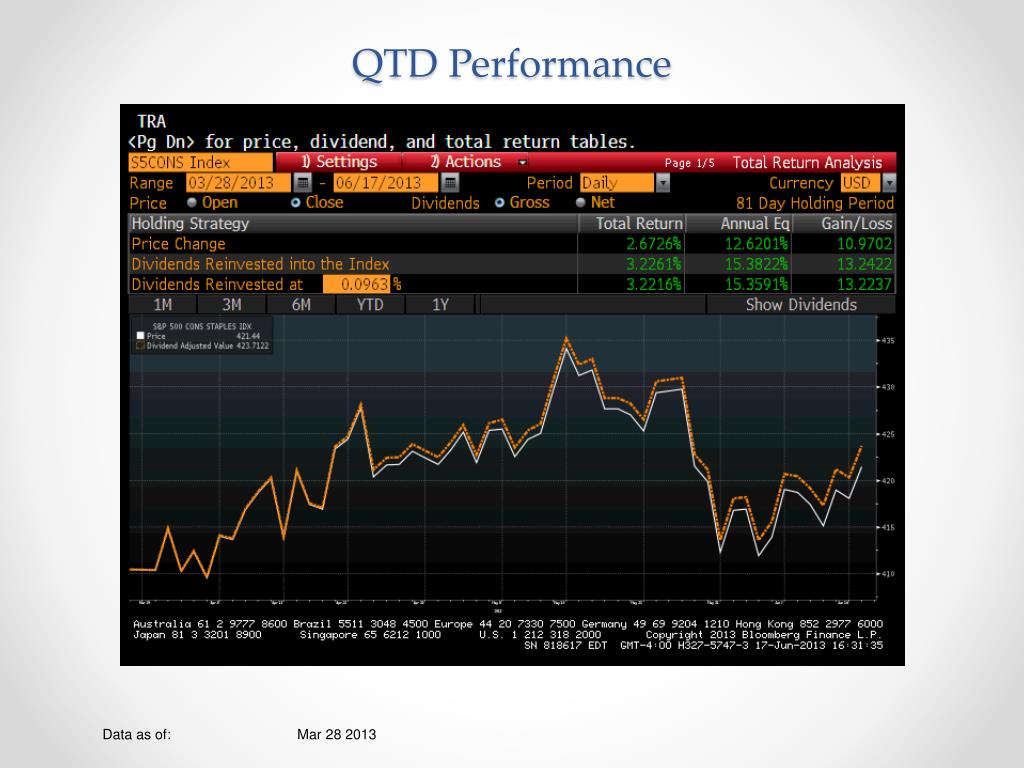Switch chart to 1M range

pyautogui.click(x=163, y=304)
